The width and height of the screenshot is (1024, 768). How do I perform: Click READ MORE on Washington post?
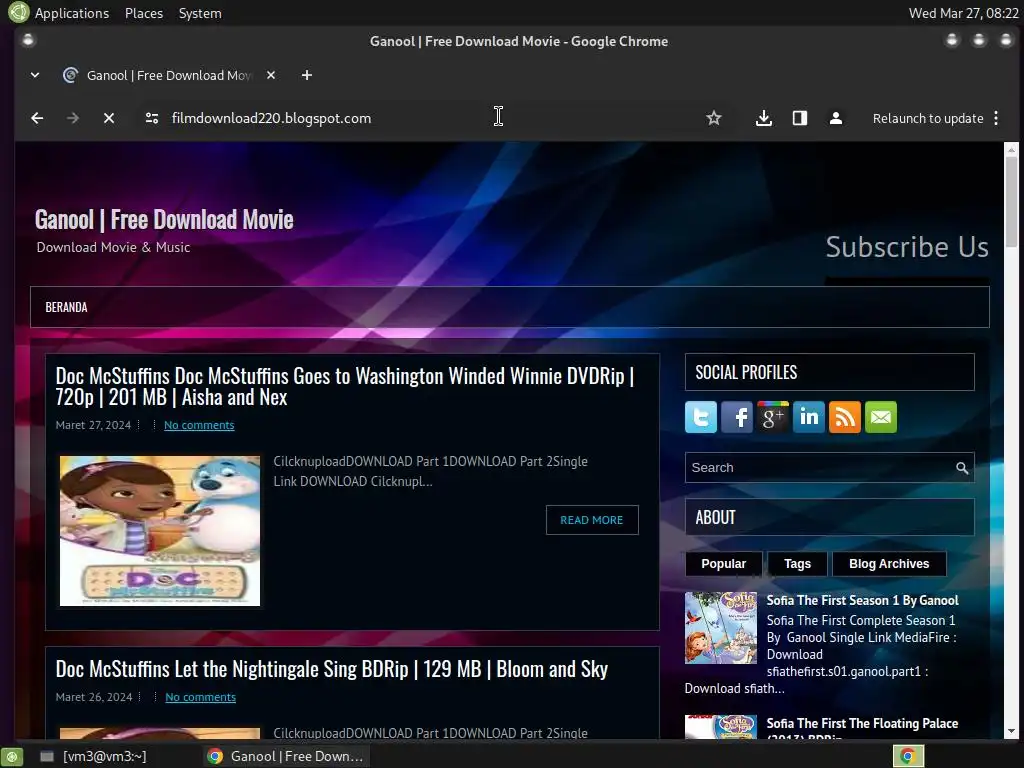coord(592,520)
